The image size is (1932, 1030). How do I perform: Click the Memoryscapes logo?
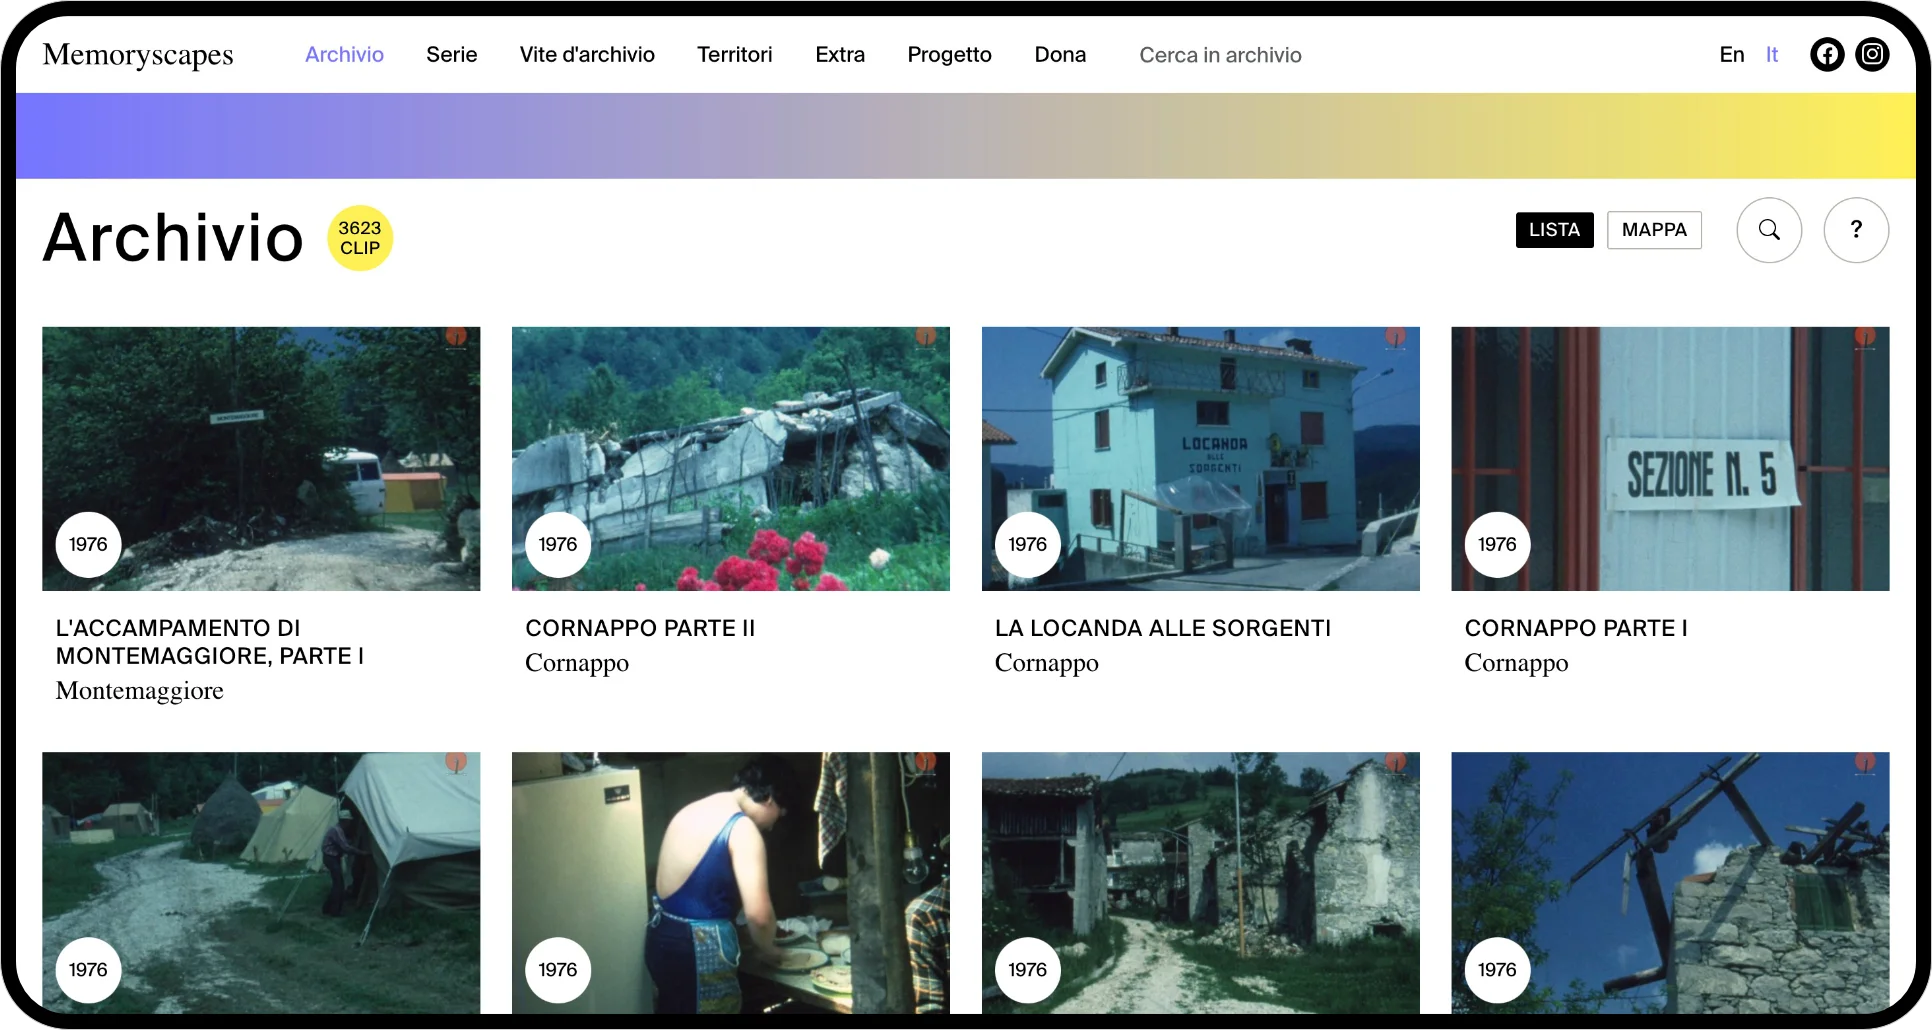click(x=138, y=55)
